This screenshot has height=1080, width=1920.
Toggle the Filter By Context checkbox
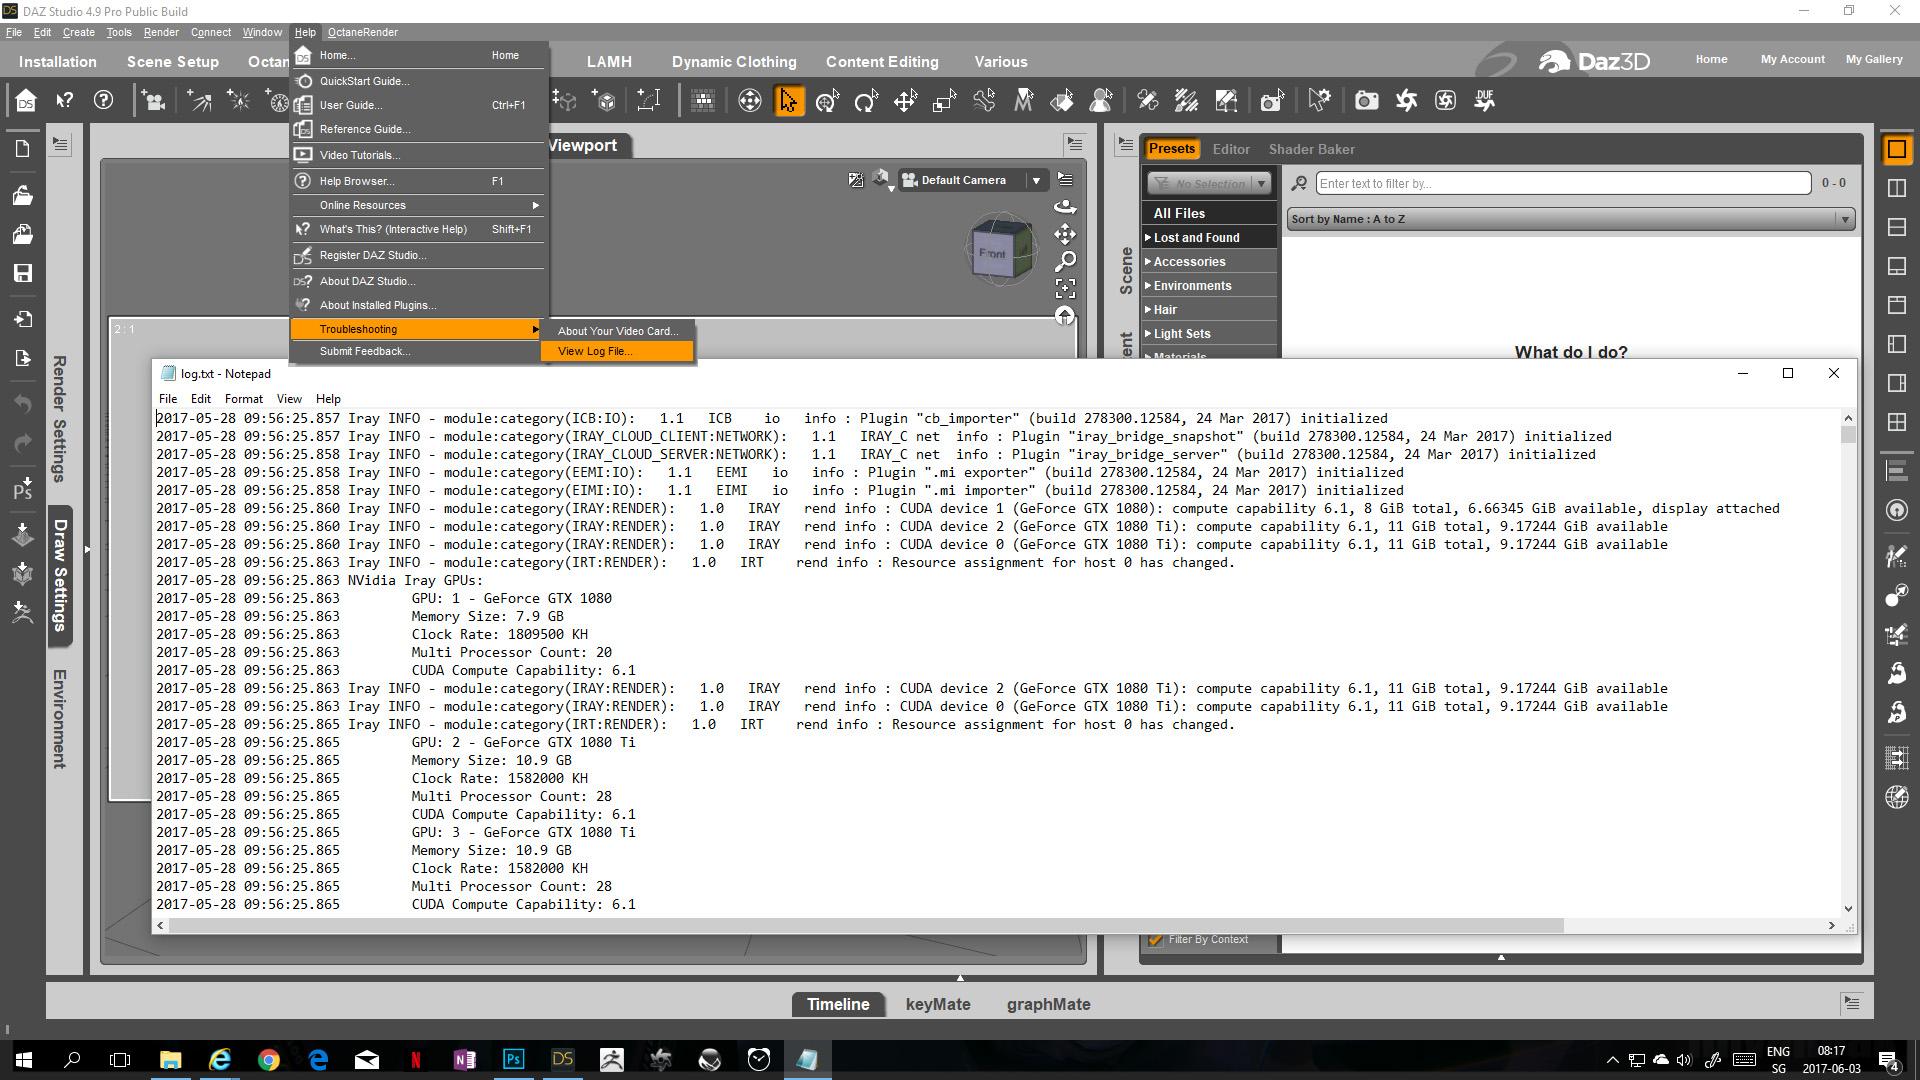tap(1156, 939)
